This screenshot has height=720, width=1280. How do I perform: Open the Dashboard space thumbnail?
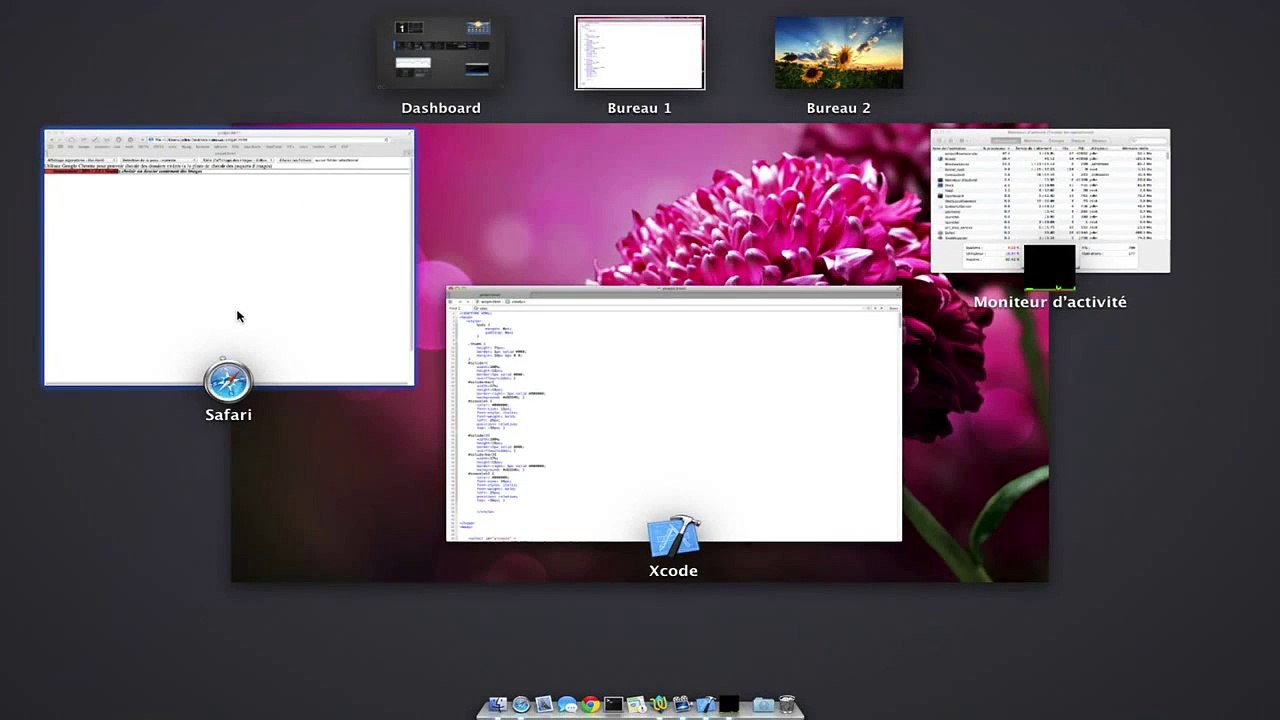pyautogui.click(x=441, y=53)
